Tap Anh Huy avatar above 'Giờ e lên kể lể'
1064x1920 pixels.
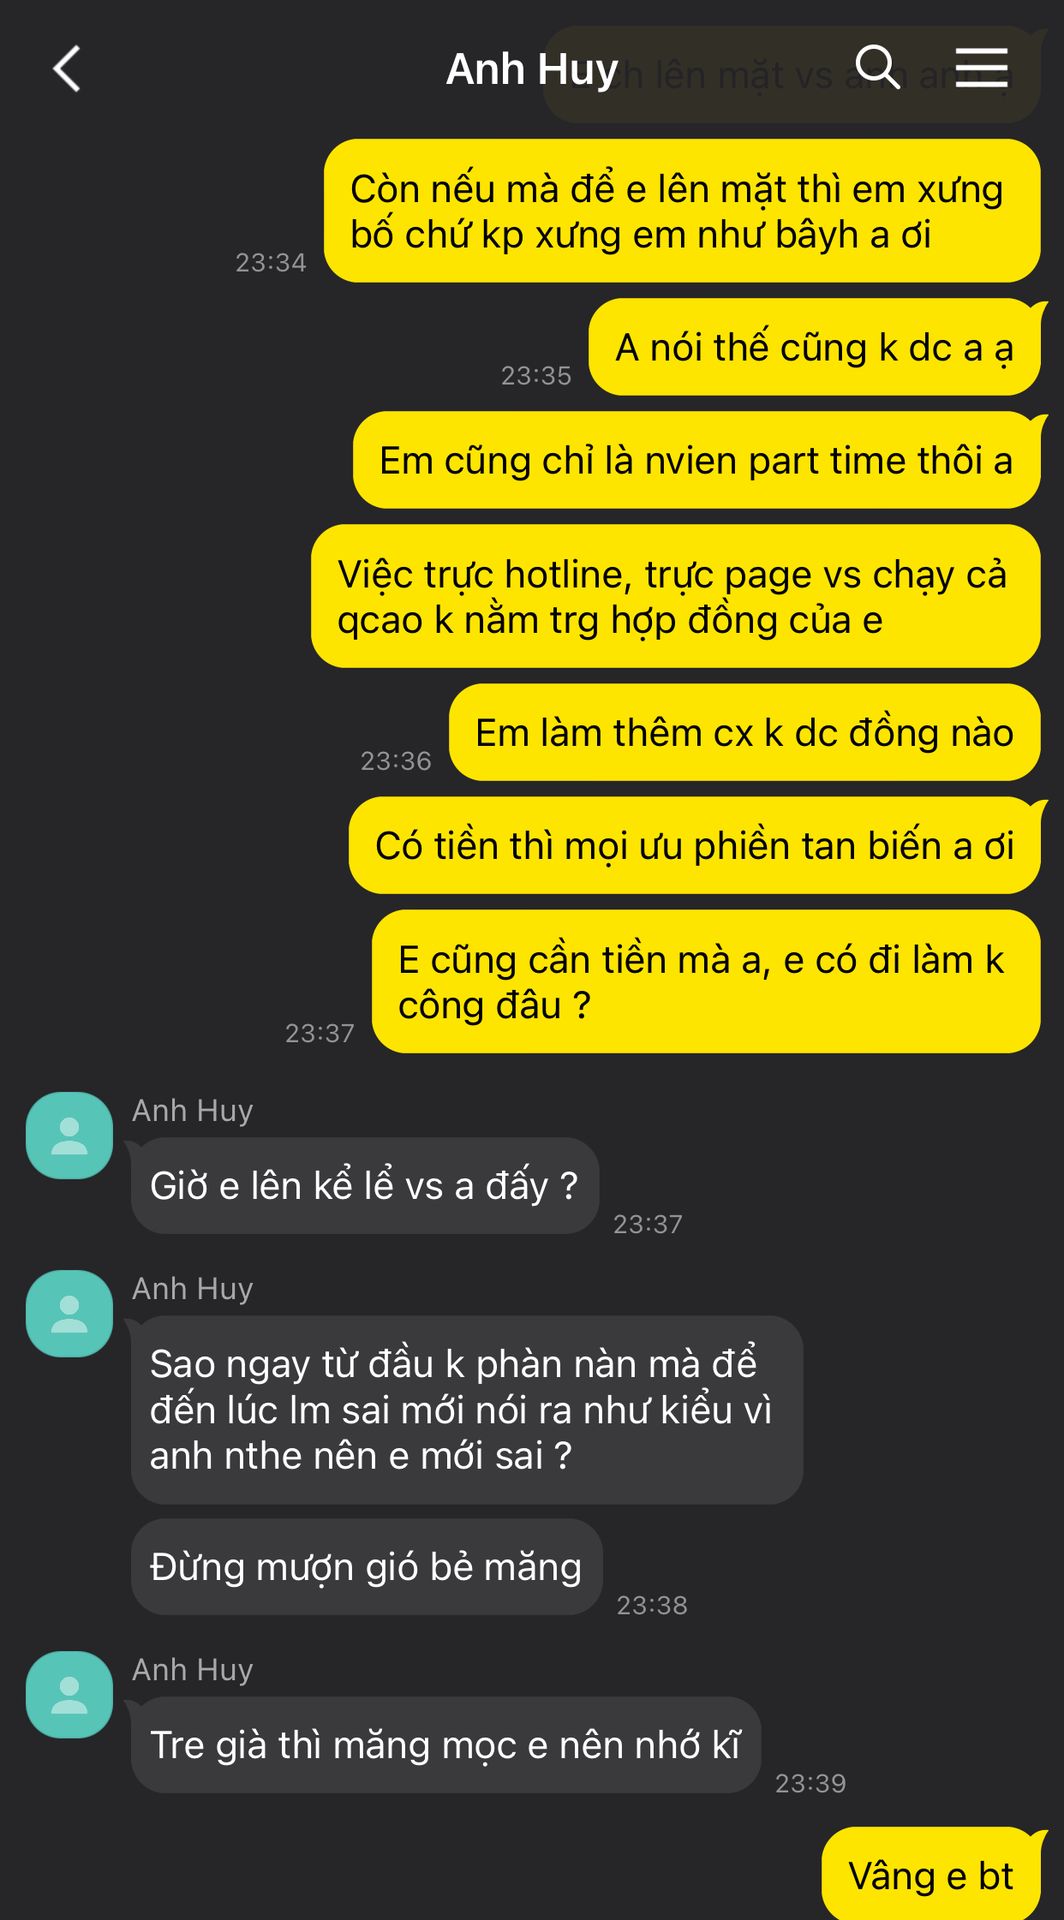coord(69,1135)
